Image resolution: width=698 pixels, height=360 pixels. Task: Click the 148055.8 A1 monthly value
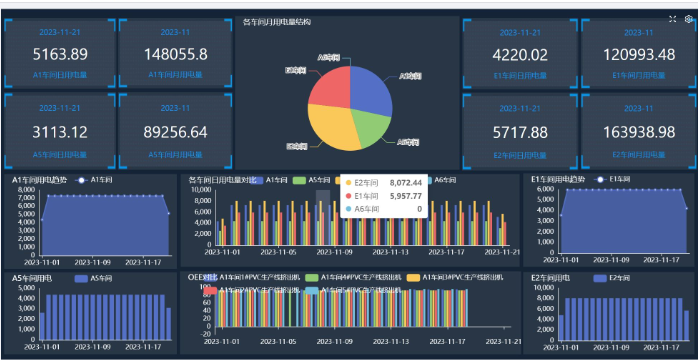tap(175, 54)
